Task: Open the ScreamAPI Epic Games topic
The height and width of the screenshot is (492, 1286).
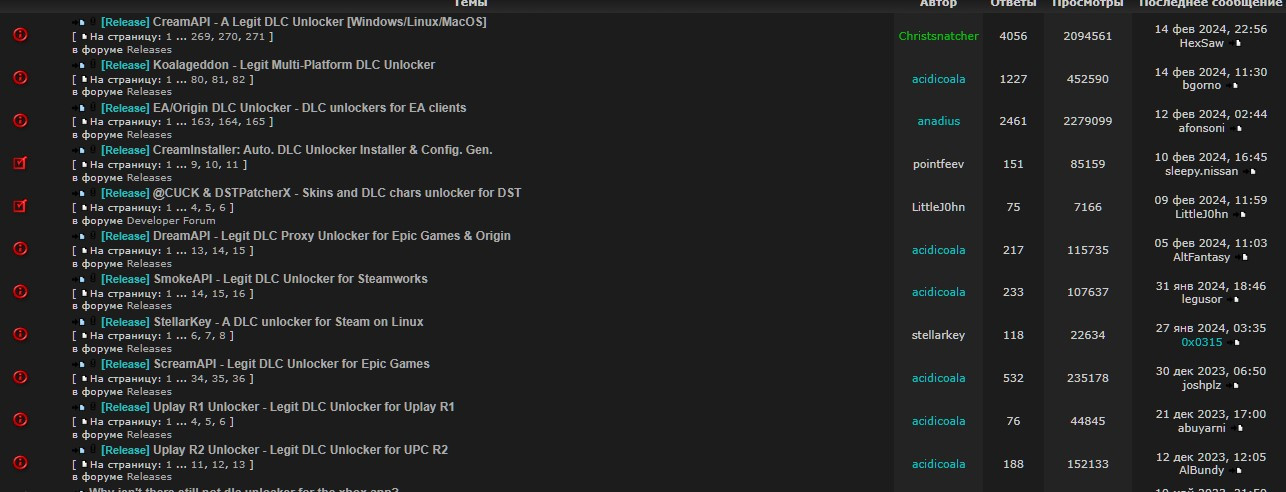Action: pos(291,364)
